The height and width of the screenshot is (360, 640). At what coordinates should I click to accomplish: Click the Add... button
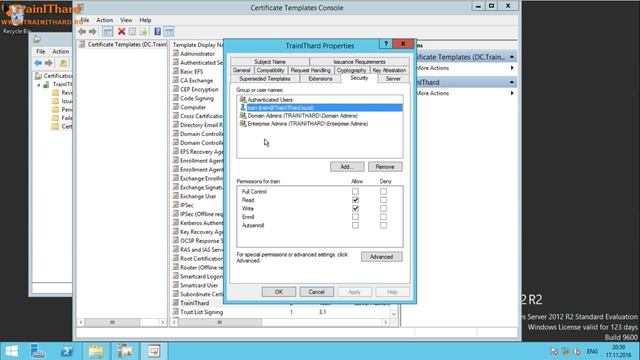[x=347, y=167]
